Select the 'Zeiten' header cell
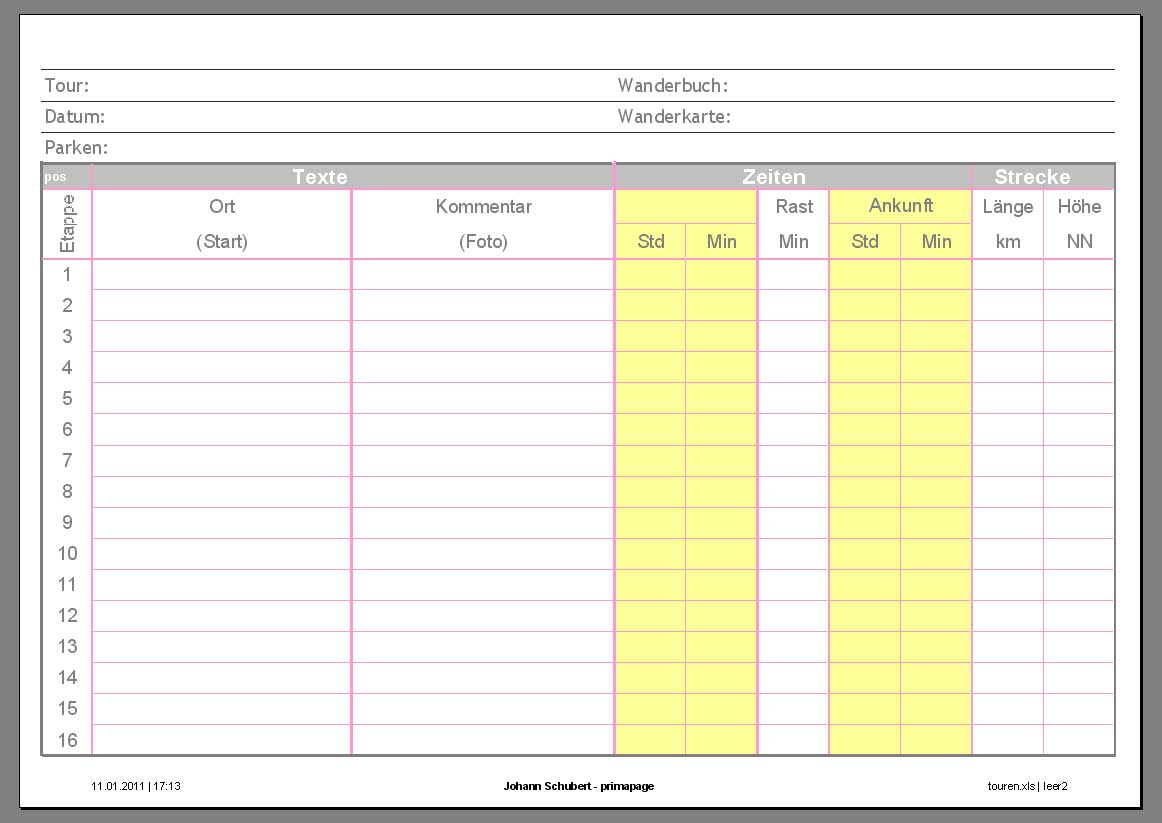This screenshot has height=823, width=1162. pos(793,176)
